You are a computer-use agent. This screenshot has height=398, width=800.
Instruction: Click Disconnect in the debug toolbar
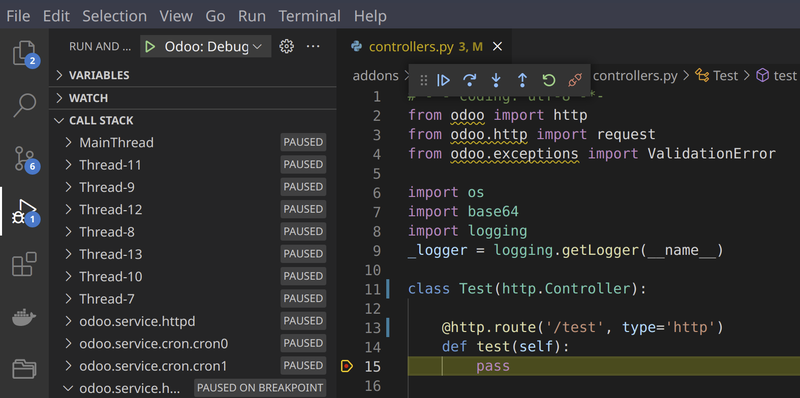(x=575, y=80)
